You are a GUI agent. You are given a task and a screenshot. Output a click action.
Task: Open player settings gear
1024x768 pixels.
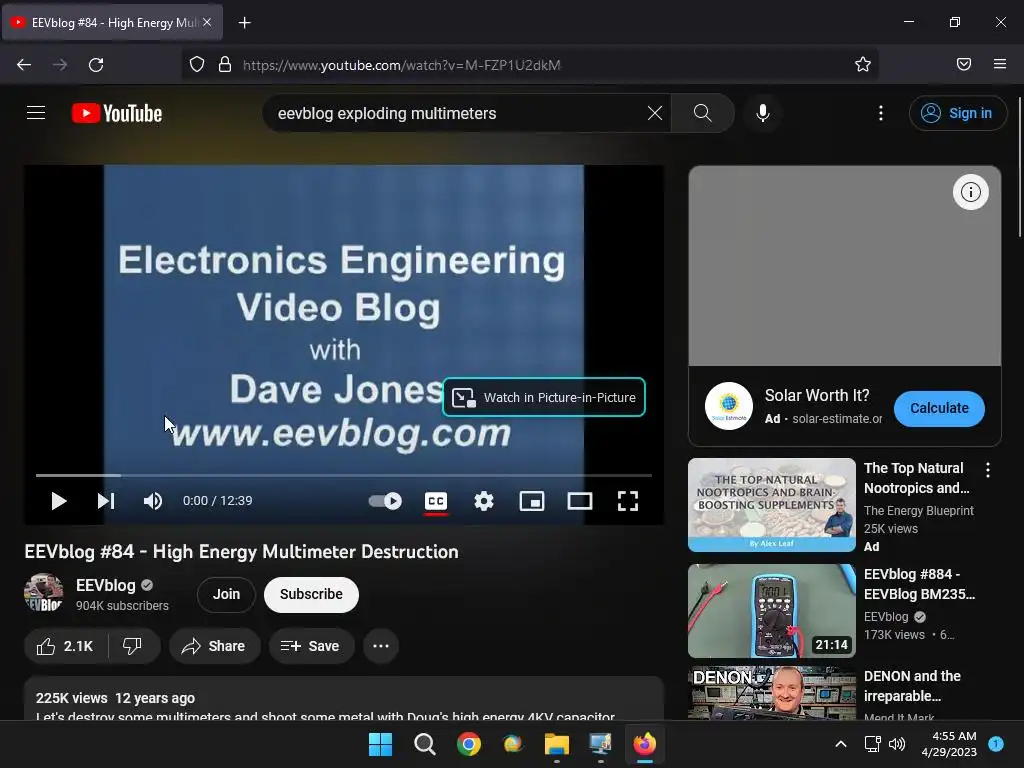484,501
